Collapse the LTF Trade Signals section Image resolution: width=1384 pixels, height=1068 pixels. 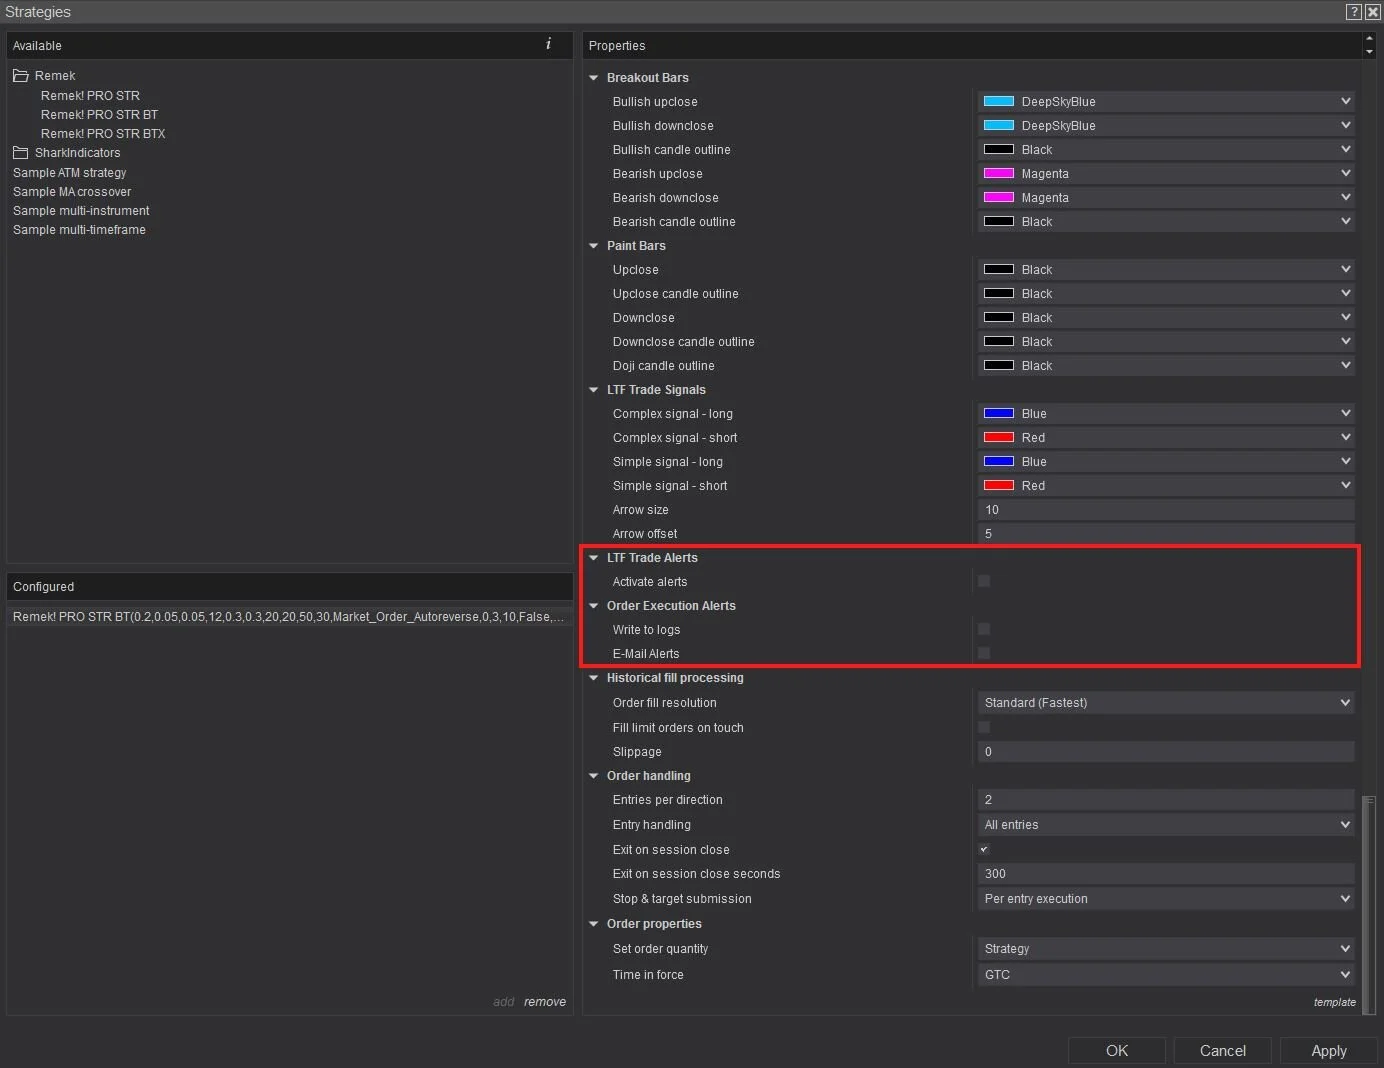[594, 390]
